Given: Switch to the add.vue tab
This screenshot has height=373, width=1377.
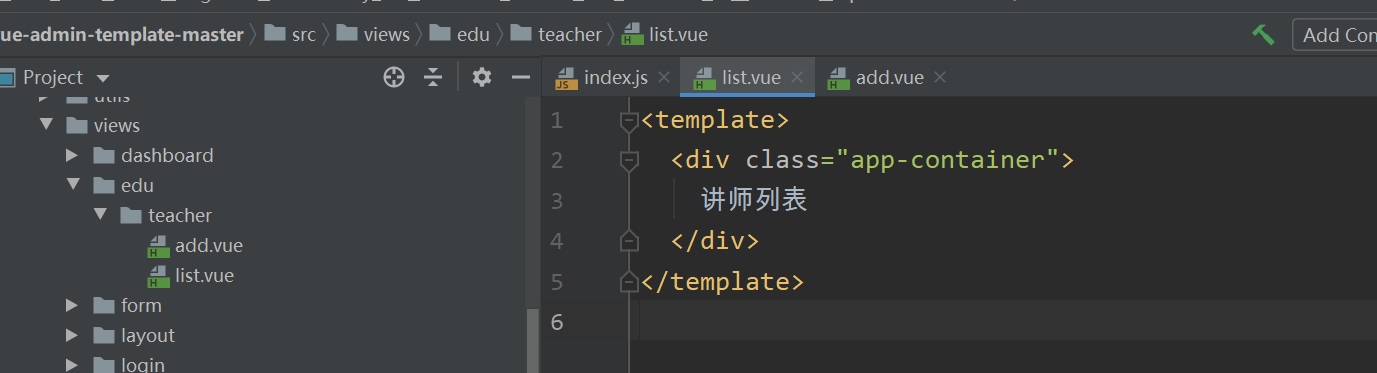Looking at the screenshot, I should click(x=876, y=77).
